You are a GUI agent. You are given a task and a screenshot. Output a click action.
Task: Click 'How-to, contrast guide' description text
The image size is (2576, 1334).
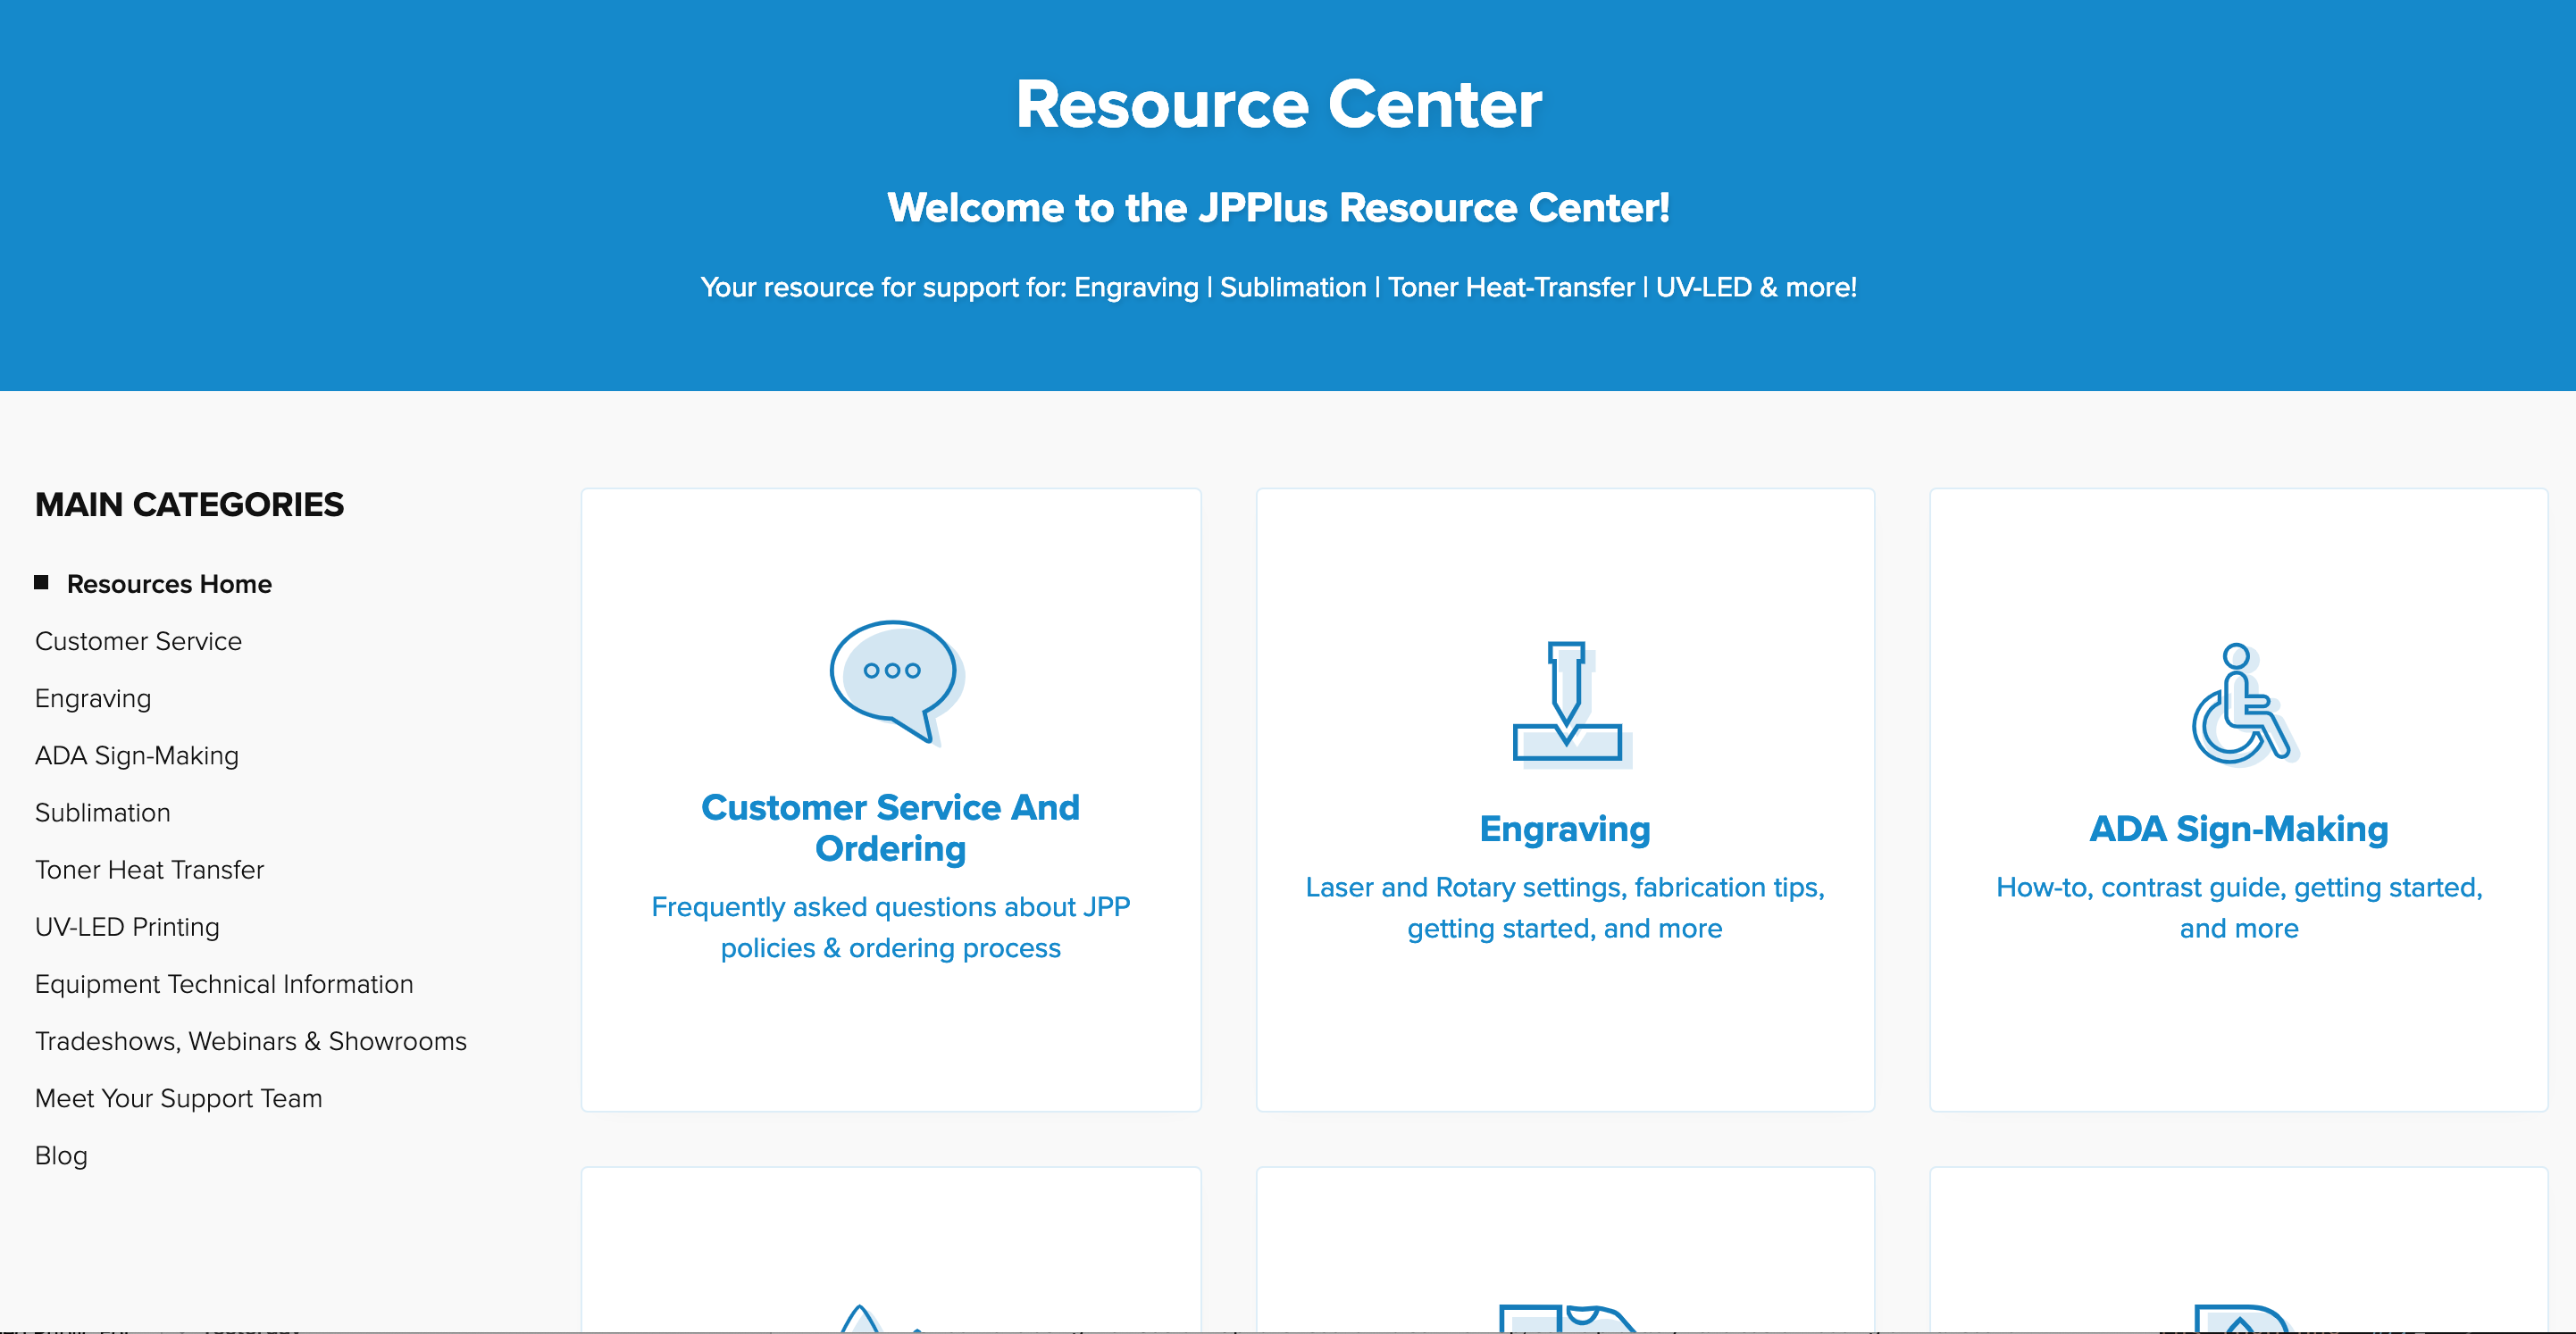2238,908
